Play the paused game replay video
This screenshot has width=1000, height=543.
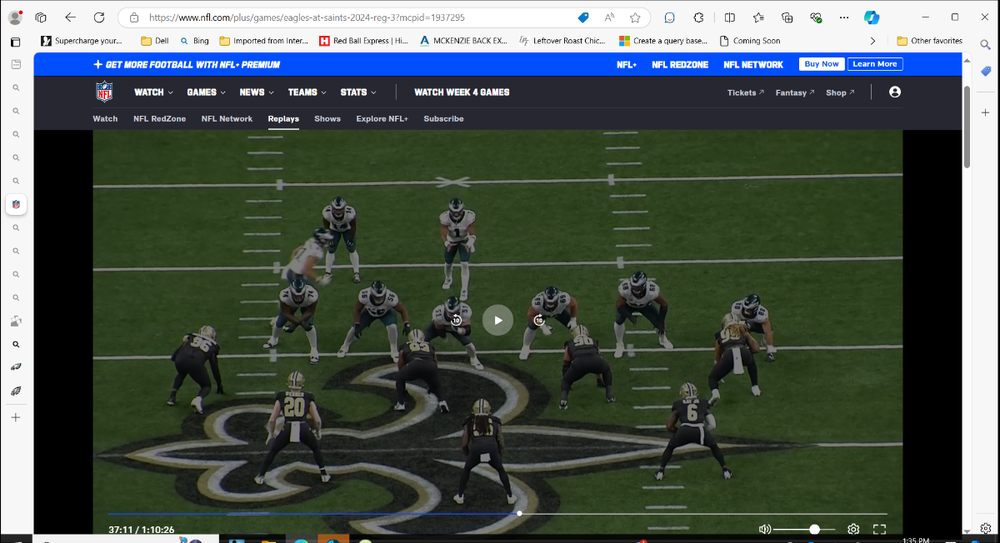[498, 320]
